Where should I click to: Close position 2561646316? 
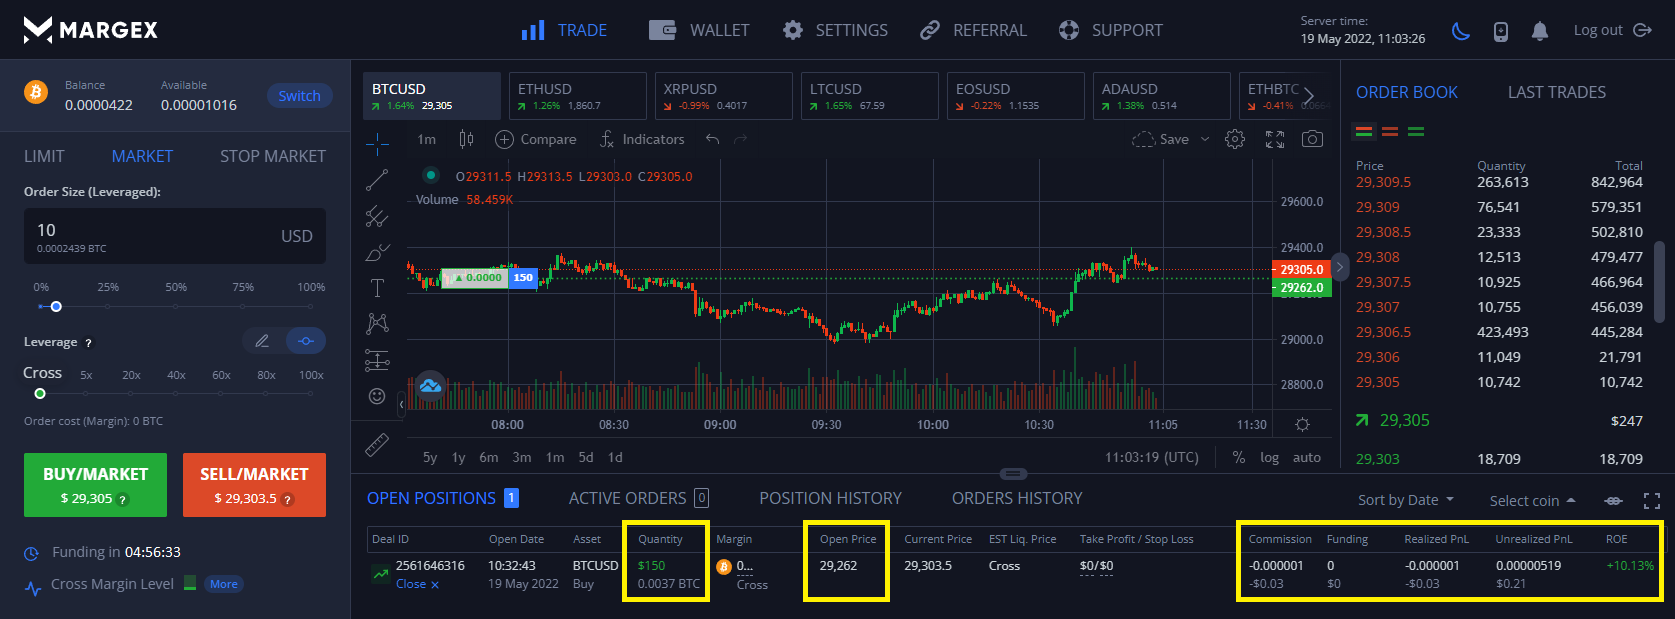tap(417, 584)
